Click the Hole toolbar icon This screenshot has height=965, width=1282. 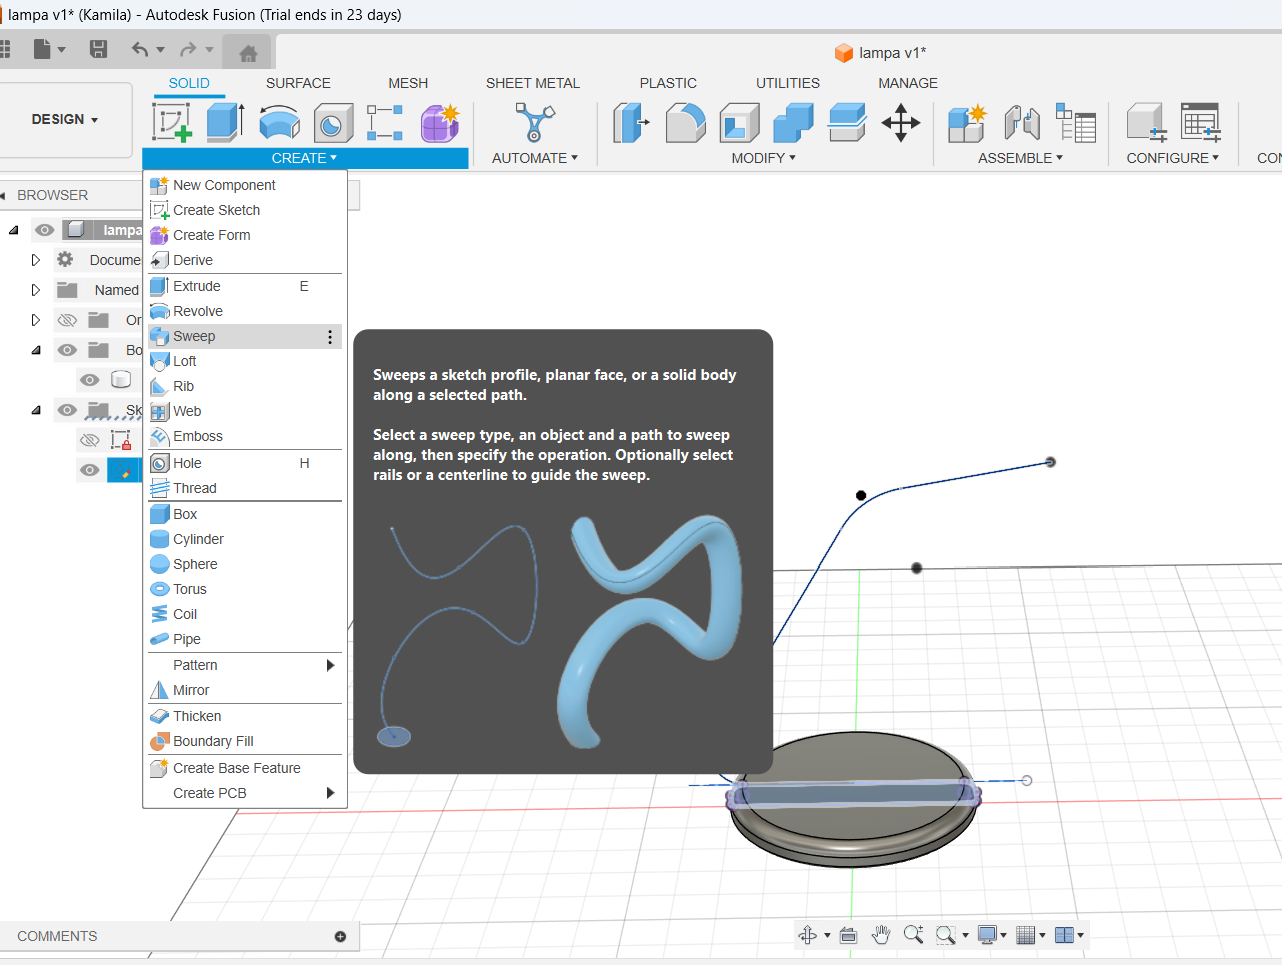333,122
